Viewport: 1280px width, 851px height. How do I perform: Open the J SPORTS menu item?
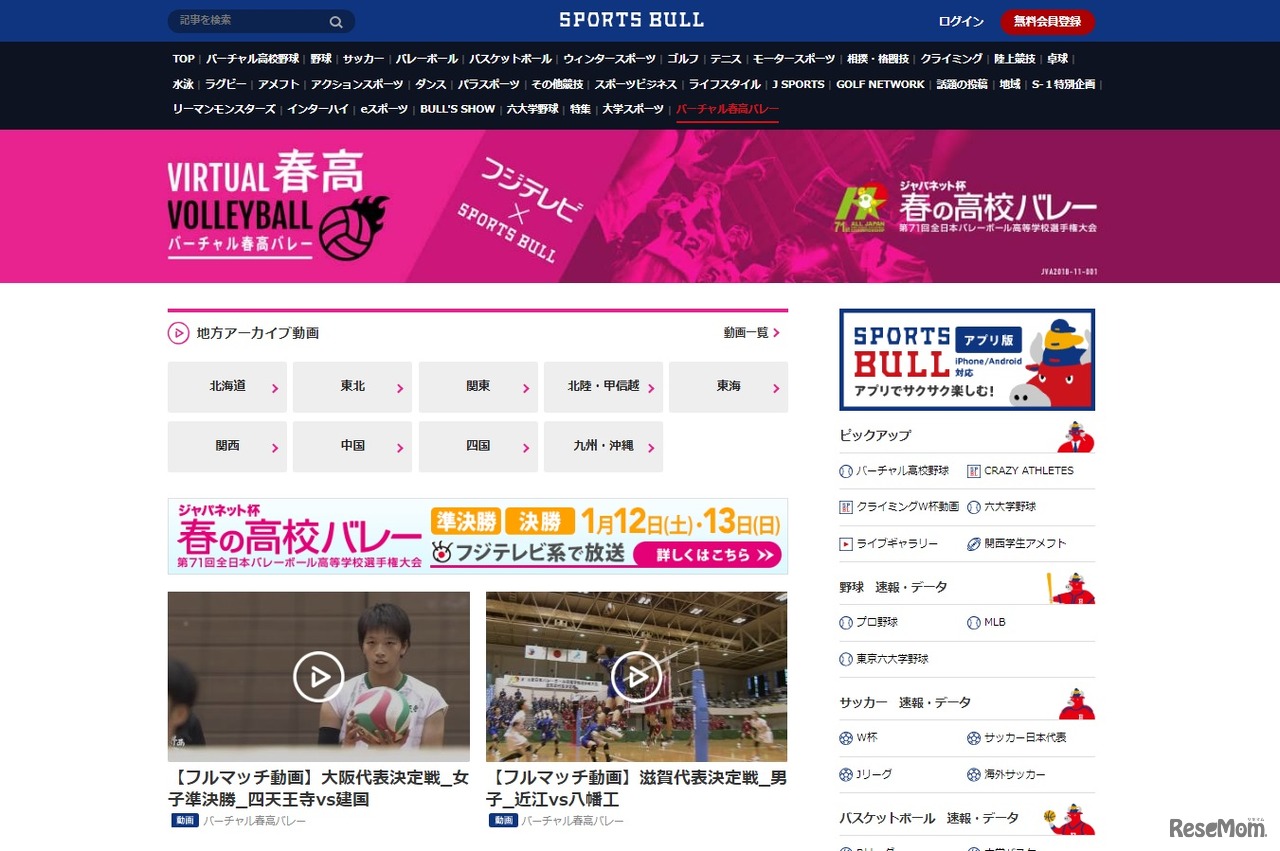[798, 84]
